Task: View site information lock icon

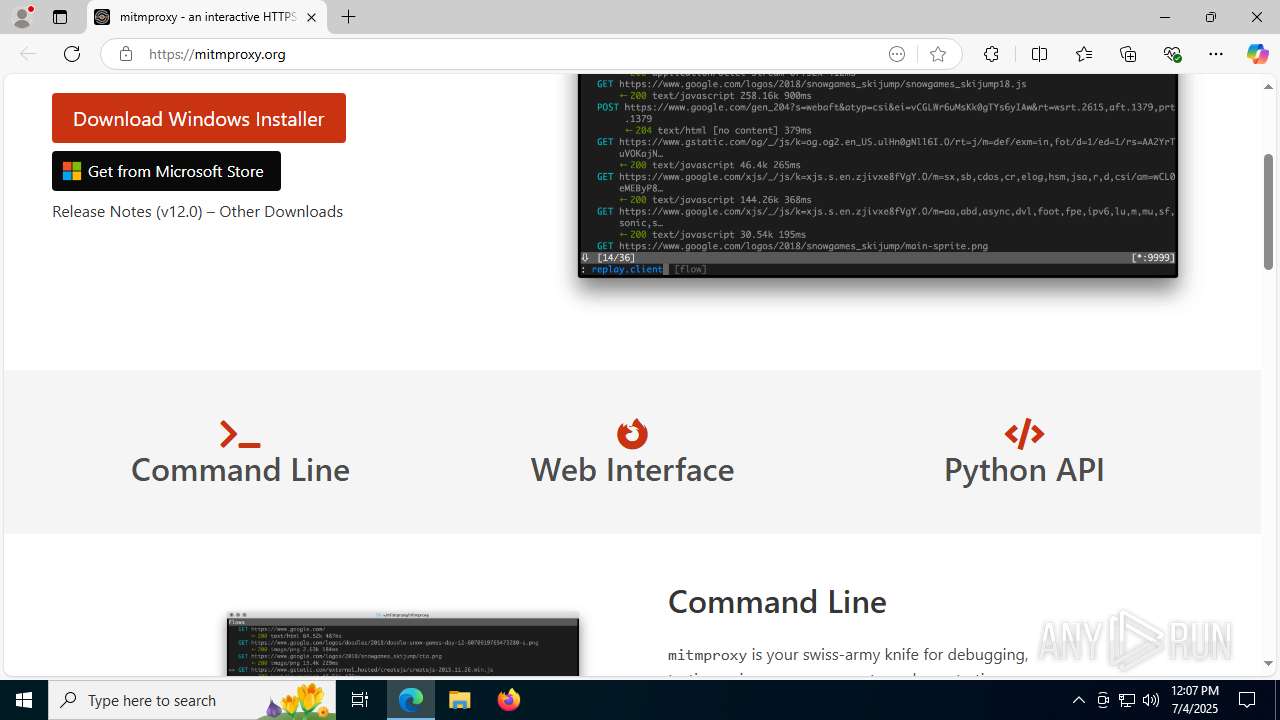Action: [x=125, y=54]
